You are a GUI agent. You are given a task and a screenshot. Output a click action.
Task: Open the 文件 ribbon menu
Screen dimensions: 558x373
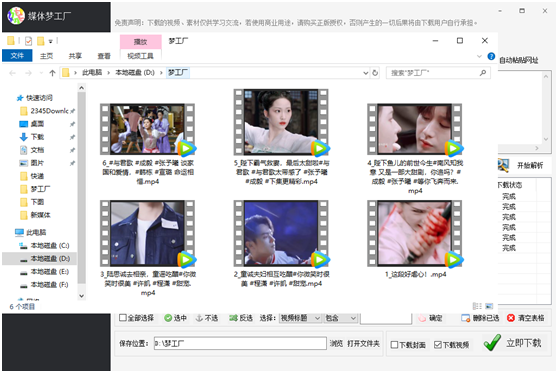(x=17, y=56)
